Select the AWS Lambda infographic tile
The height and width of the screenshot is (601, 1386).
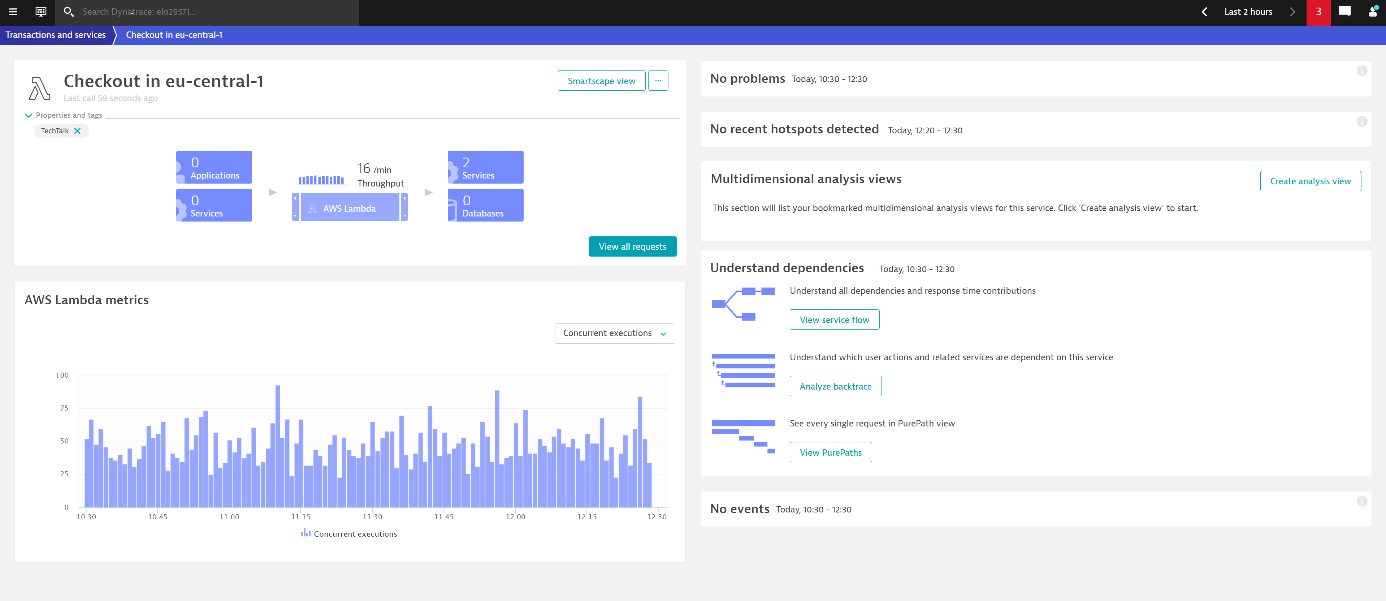(349, 208)
